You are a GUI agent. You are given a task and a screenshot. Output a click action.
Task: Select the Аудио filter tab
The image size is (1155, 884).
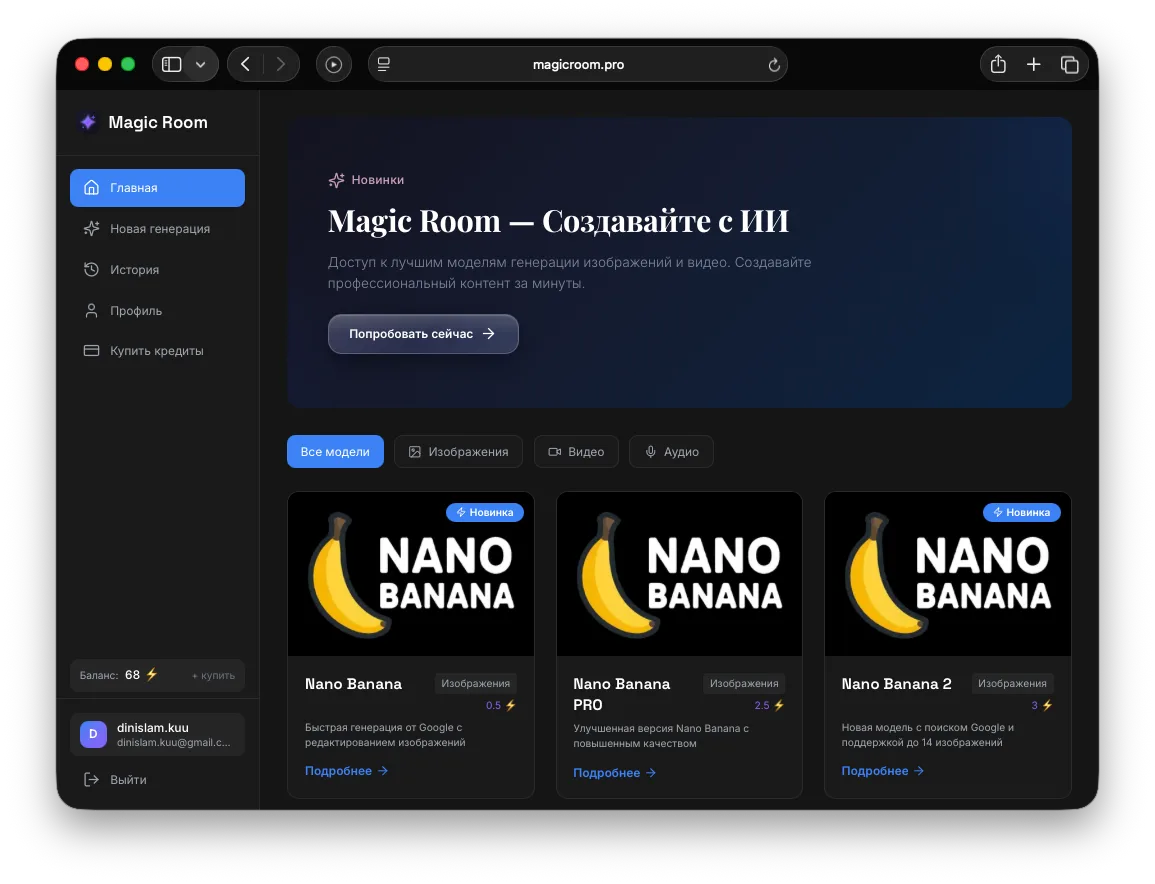pyautogui.click(x=671, y=452)
